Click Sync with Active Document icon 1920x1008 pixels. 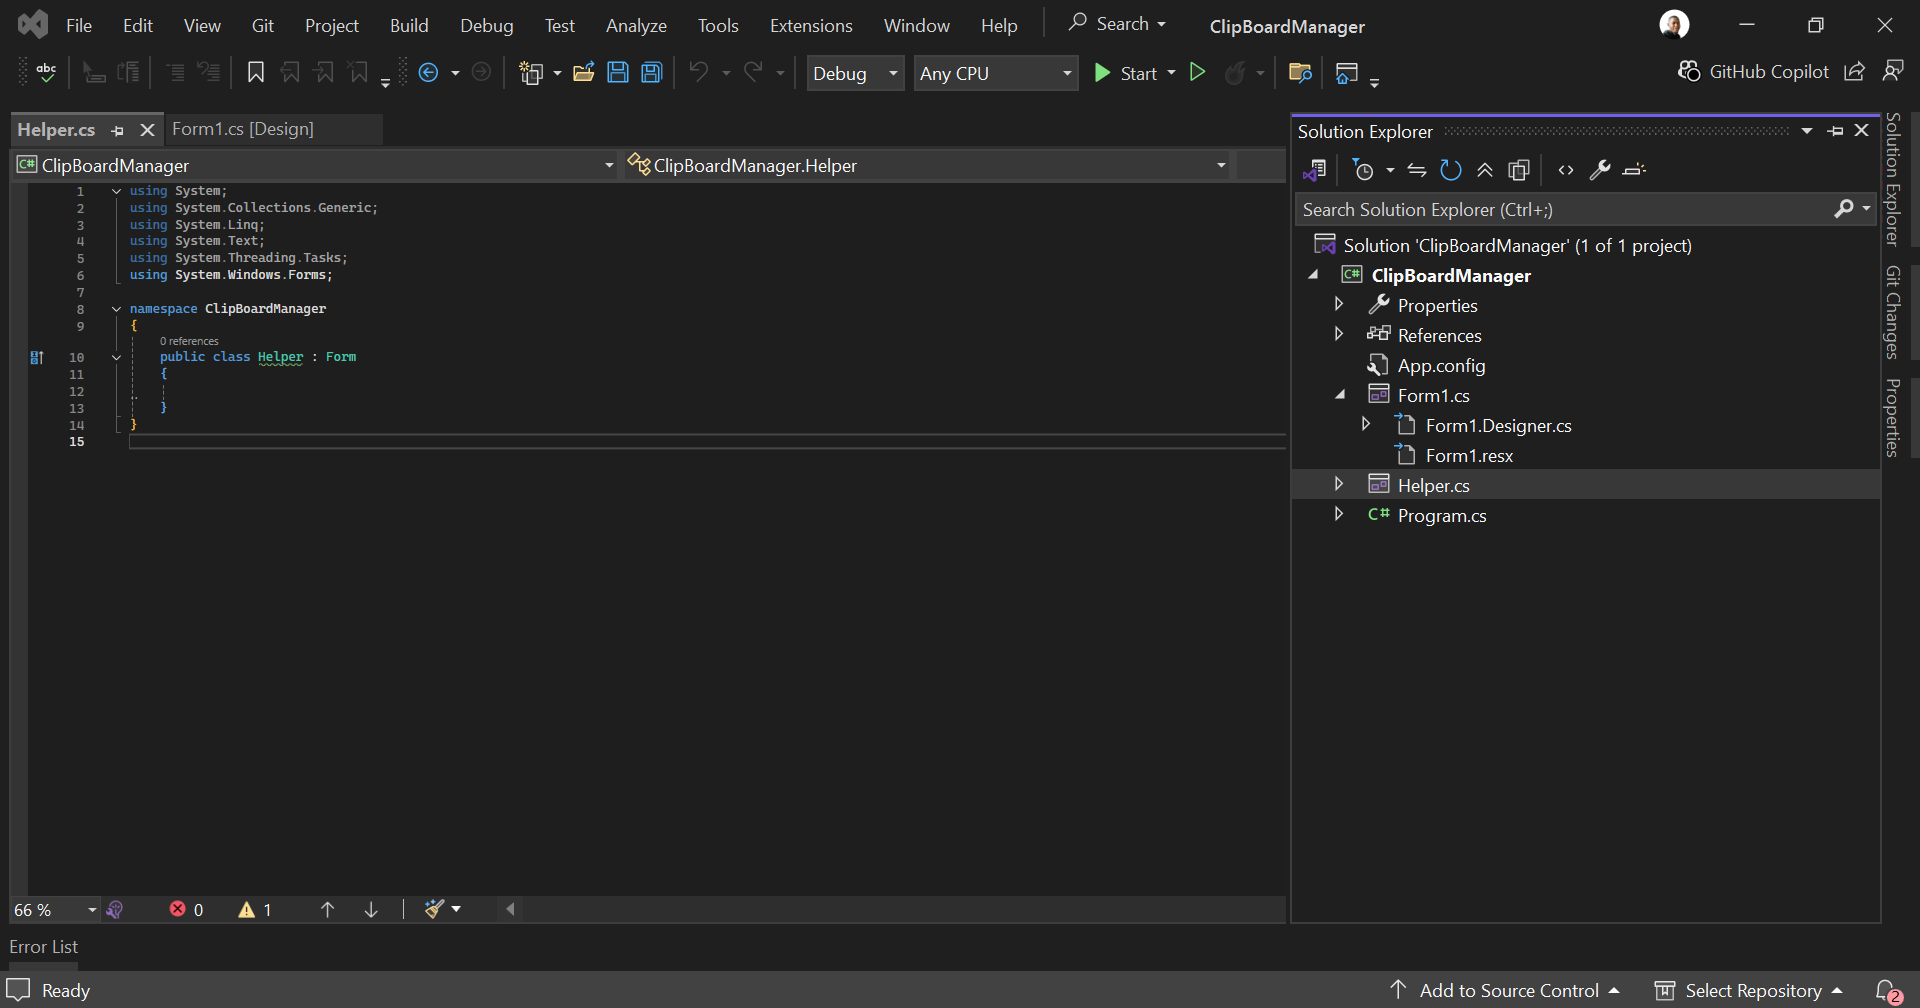coord(1417,170)
